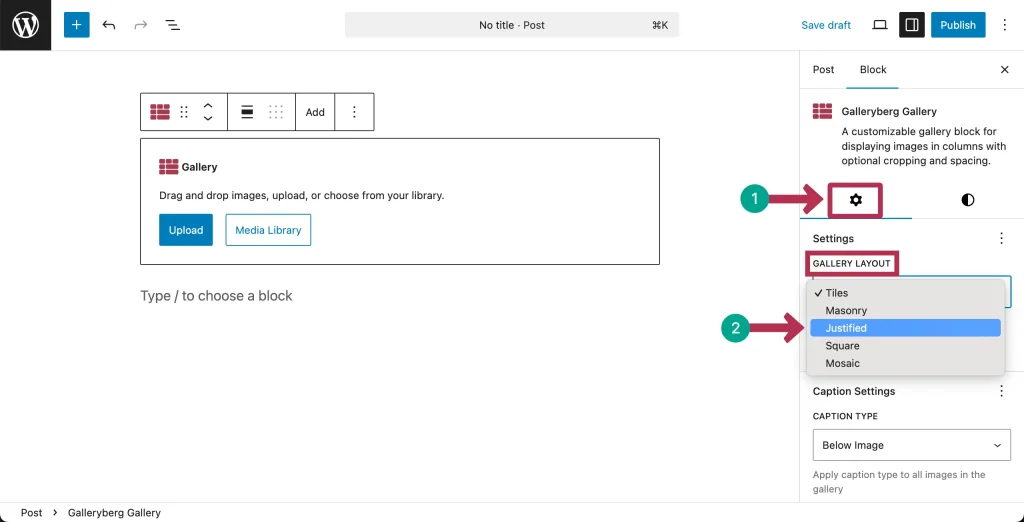Open block toolbar three-dot options
The height and width of the screenshot is (522, 1024).
pyautogui.click(x=354, y=112)
